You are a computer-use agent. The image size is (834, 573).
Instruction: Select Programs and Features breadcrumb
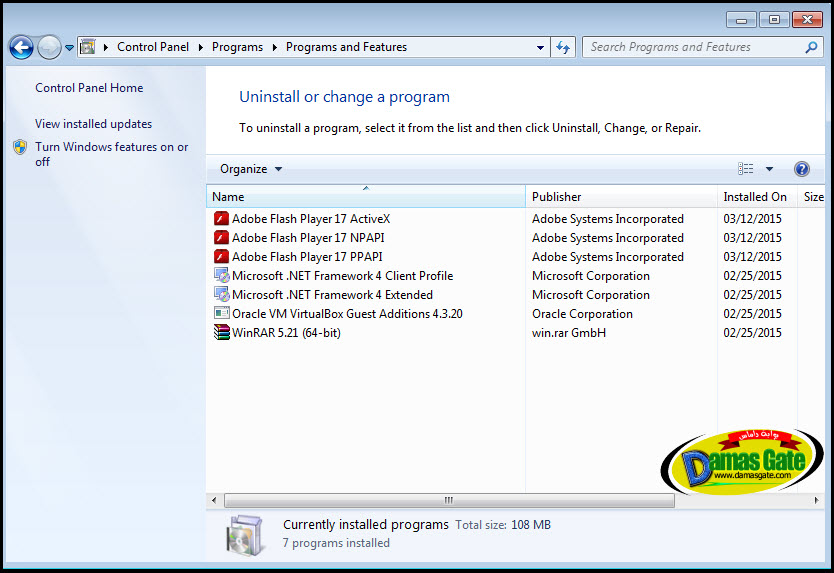(346, 47)
